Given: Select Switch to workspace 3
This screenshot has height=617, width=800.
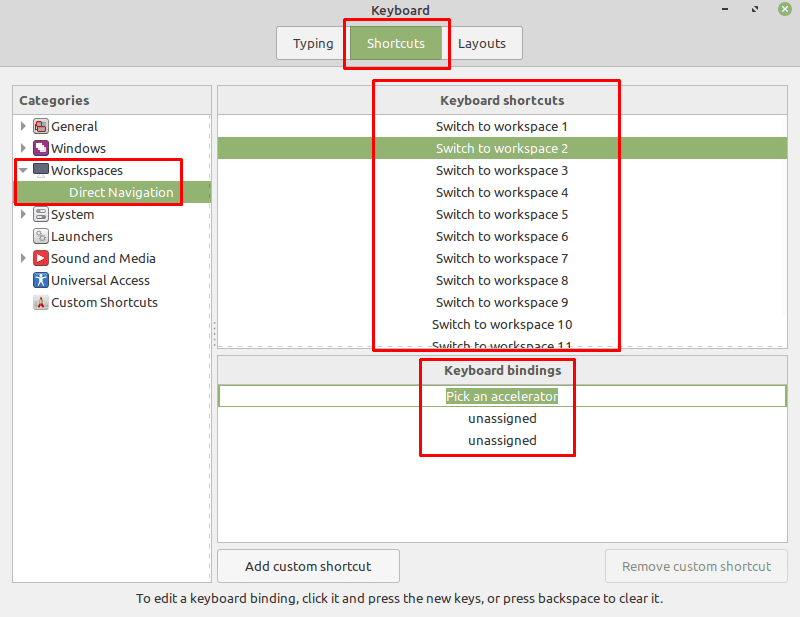Looking at the screenshot, I should [x=502, y=170].
